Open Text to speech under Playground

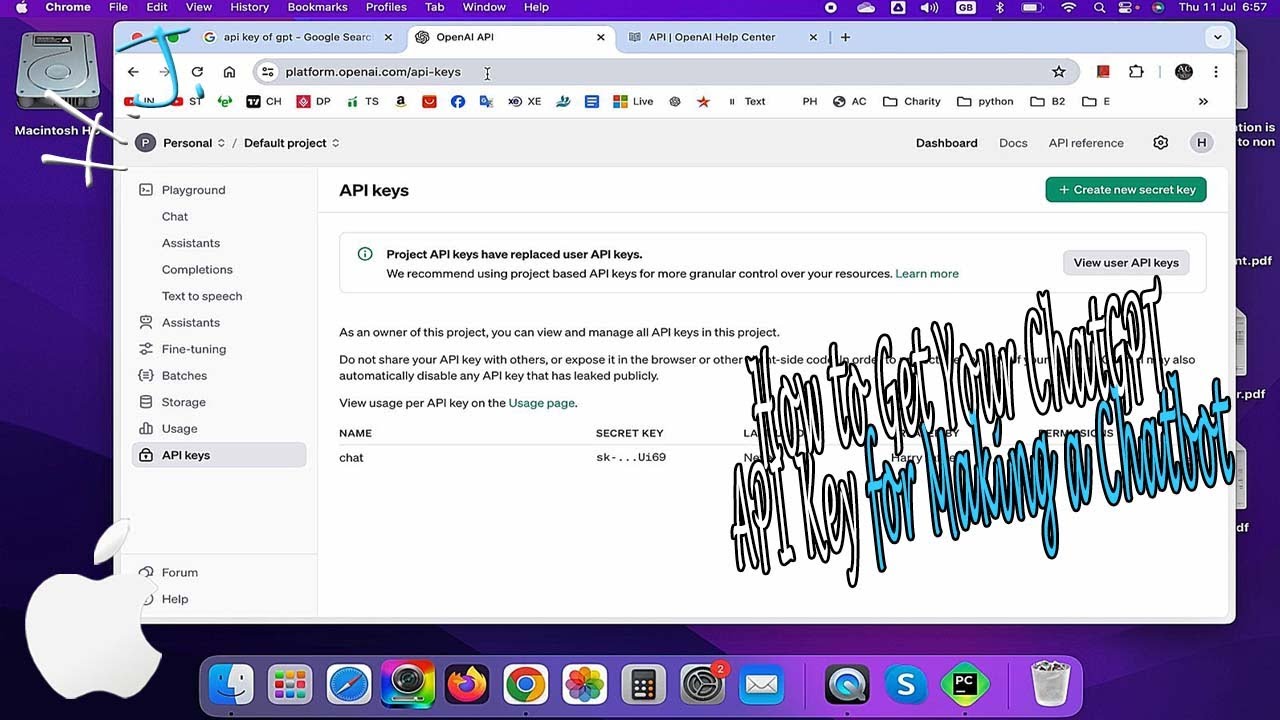coord(202,296)
